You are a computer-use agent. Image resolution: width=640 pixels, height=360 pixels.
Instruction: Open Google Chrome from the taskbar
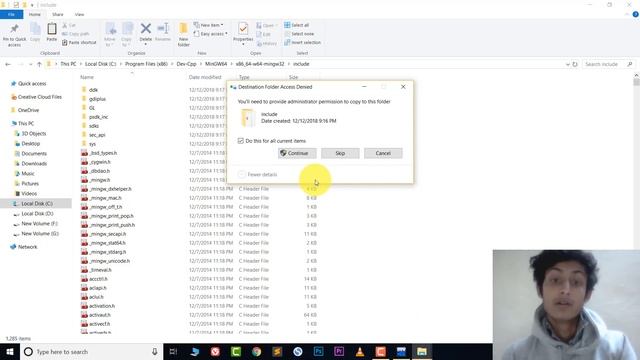tap(256, 351)
